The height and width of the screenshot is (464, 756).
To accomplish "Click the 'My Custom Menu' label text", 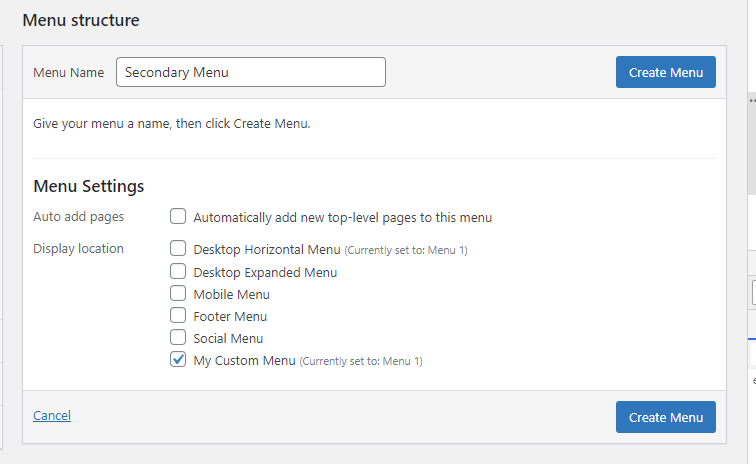I will click(x=244, y=360).
